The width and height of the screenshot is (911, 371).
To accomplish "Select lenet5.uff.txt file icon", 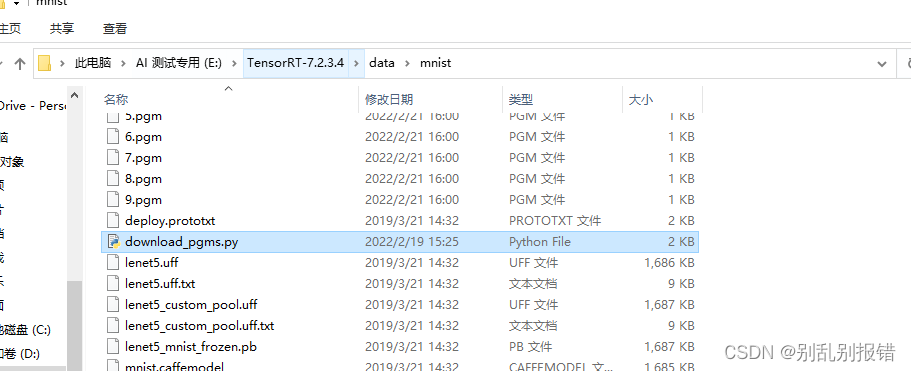I will pos(113,283).
